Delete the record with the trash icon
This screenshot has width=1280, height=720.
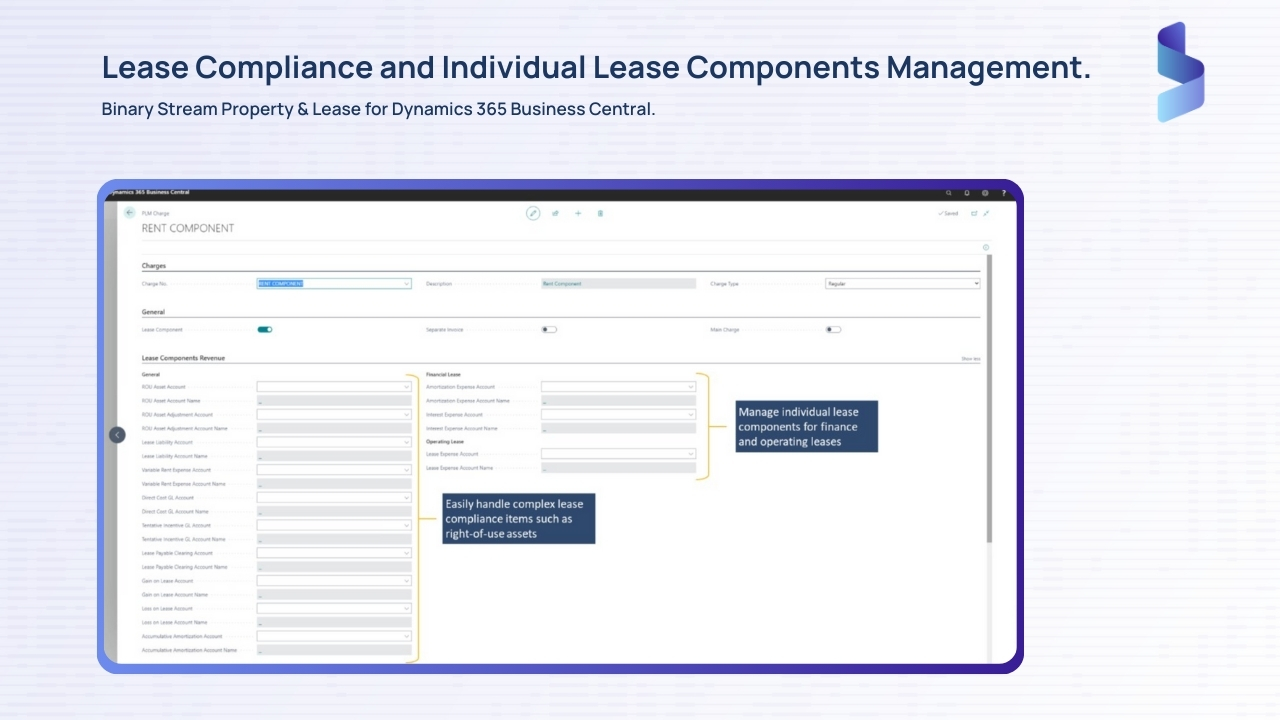600,213
